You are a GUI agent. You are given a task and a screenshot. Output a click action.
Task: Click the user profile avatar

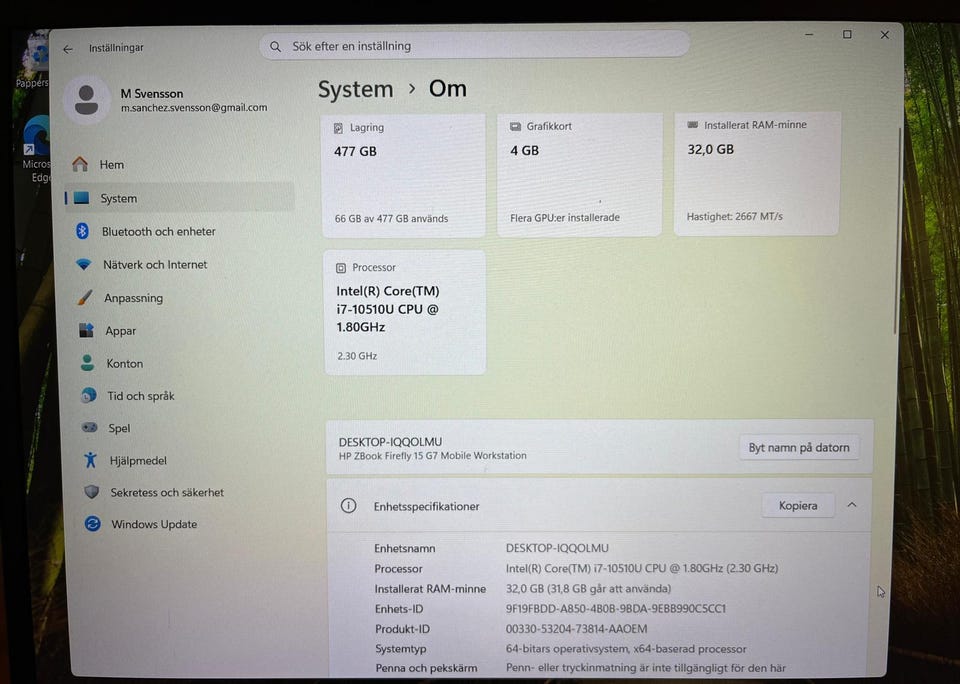(x=86, y=100)
